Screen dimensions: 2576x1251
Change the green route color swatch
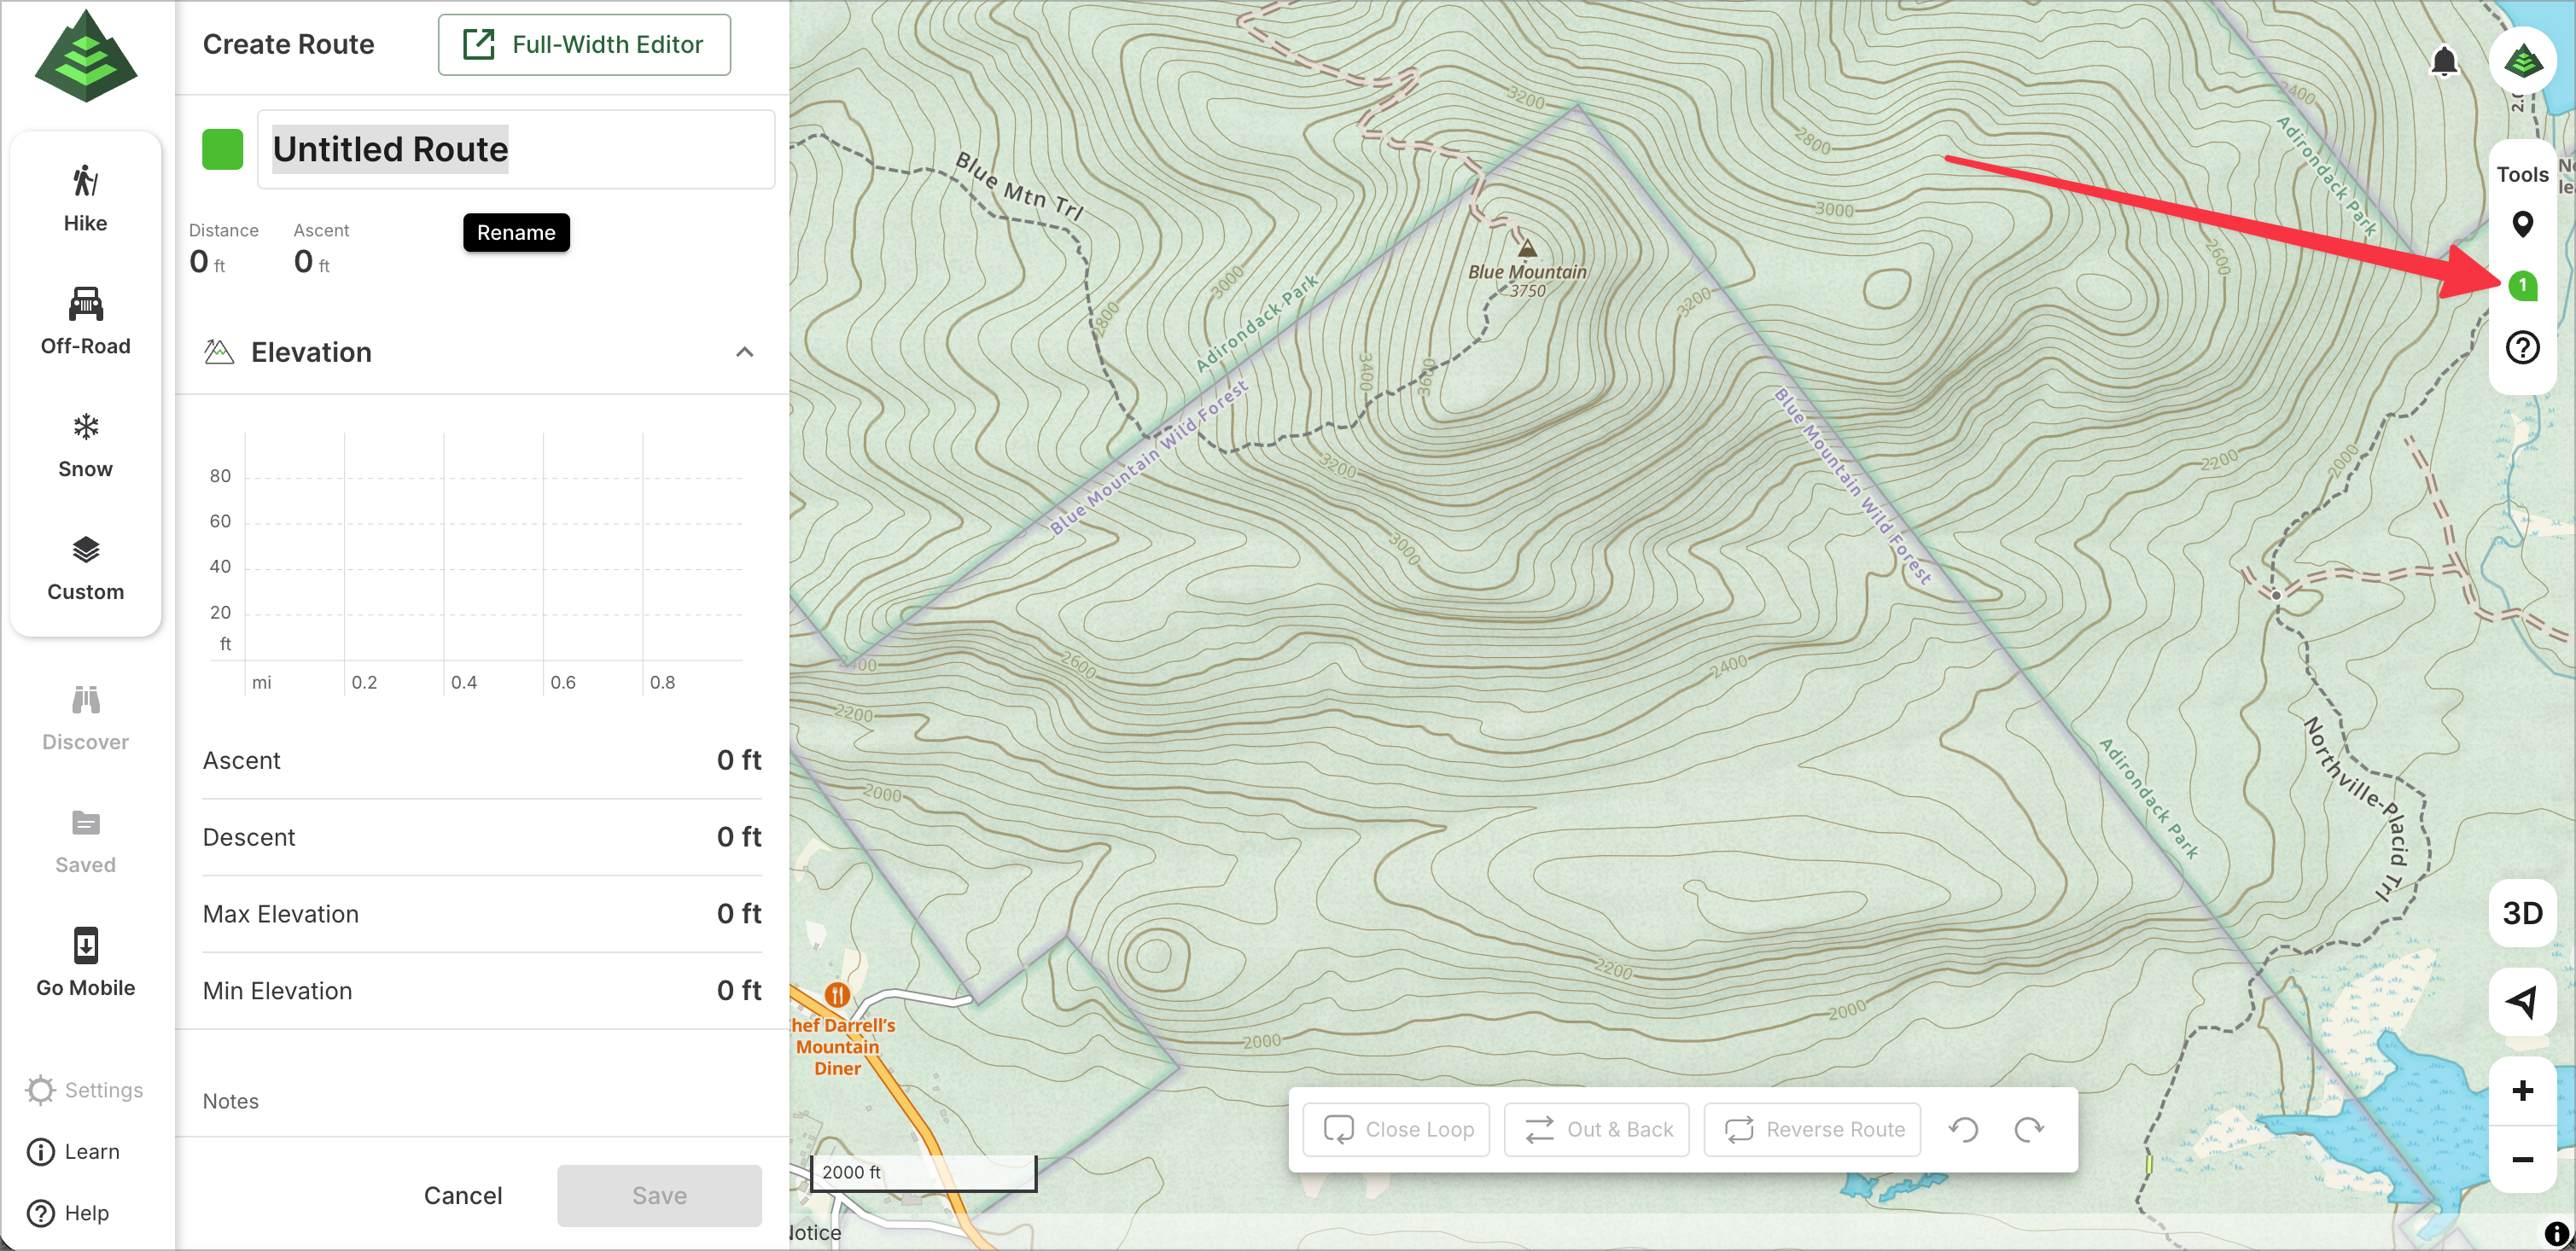click(x=222, y=149)
